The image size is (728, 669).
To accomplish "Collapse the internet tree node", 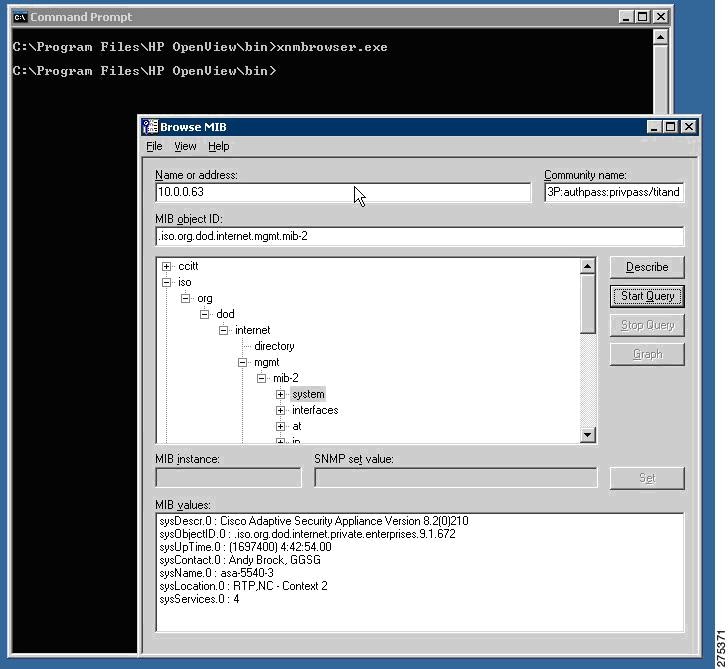I will pyautogui.click(x=223, y=331).
